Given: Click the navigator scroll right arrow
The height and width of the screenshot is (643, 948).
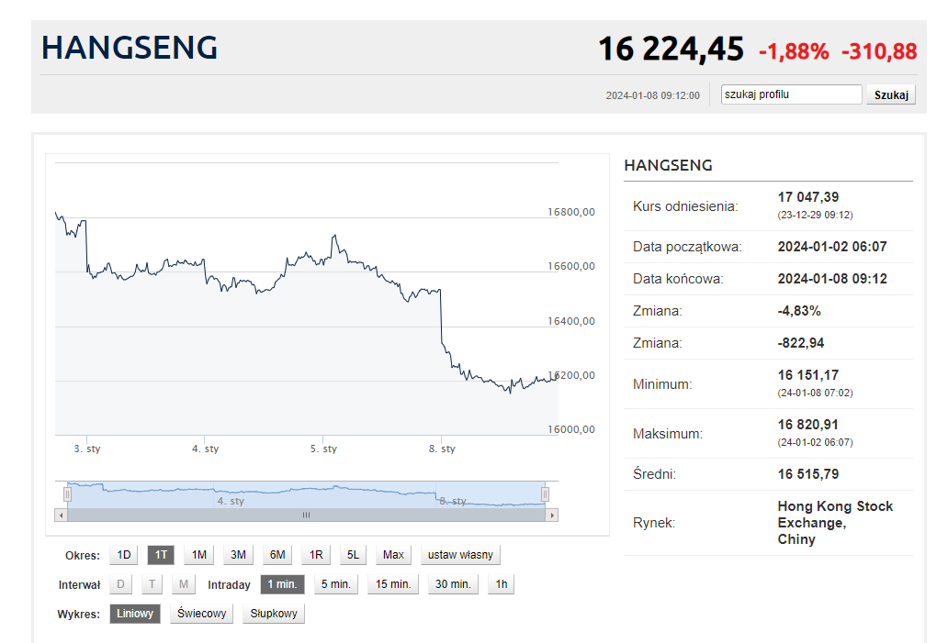Looking at the screenshot, I should pos(552,515).
